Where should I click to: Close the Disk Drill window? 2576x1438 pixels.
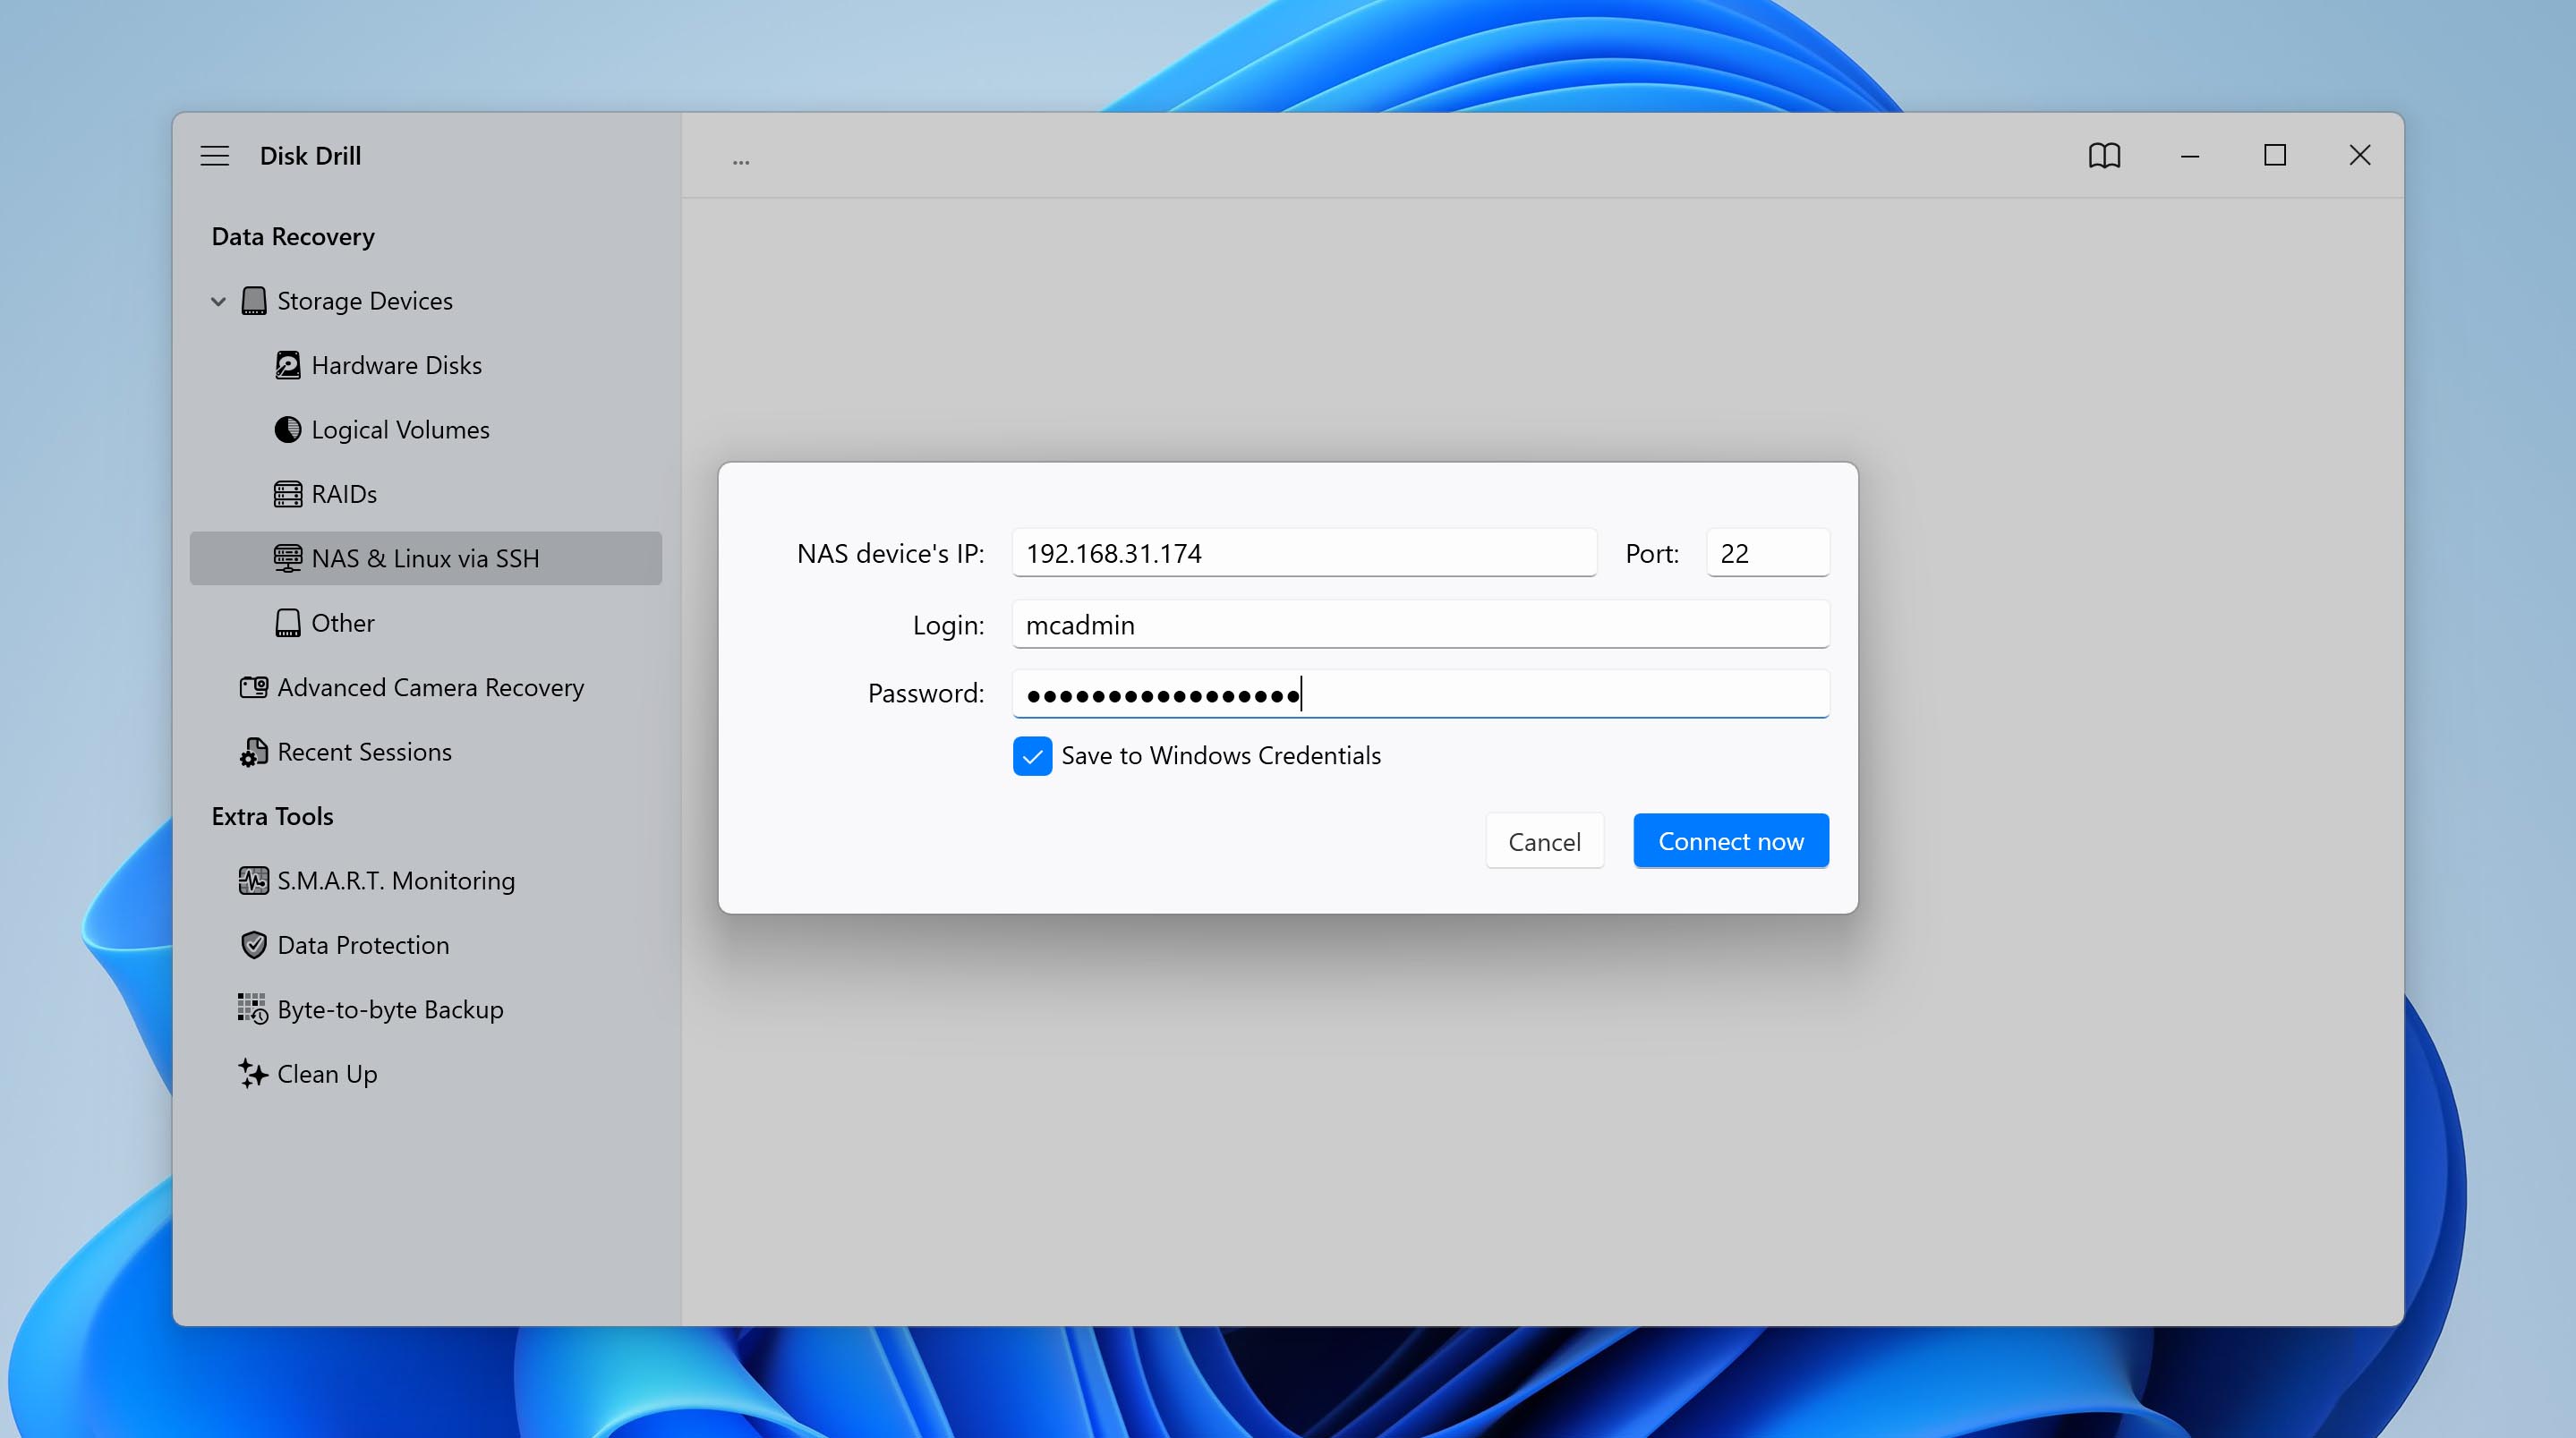pyautogui.click(x=2360, y=156)
